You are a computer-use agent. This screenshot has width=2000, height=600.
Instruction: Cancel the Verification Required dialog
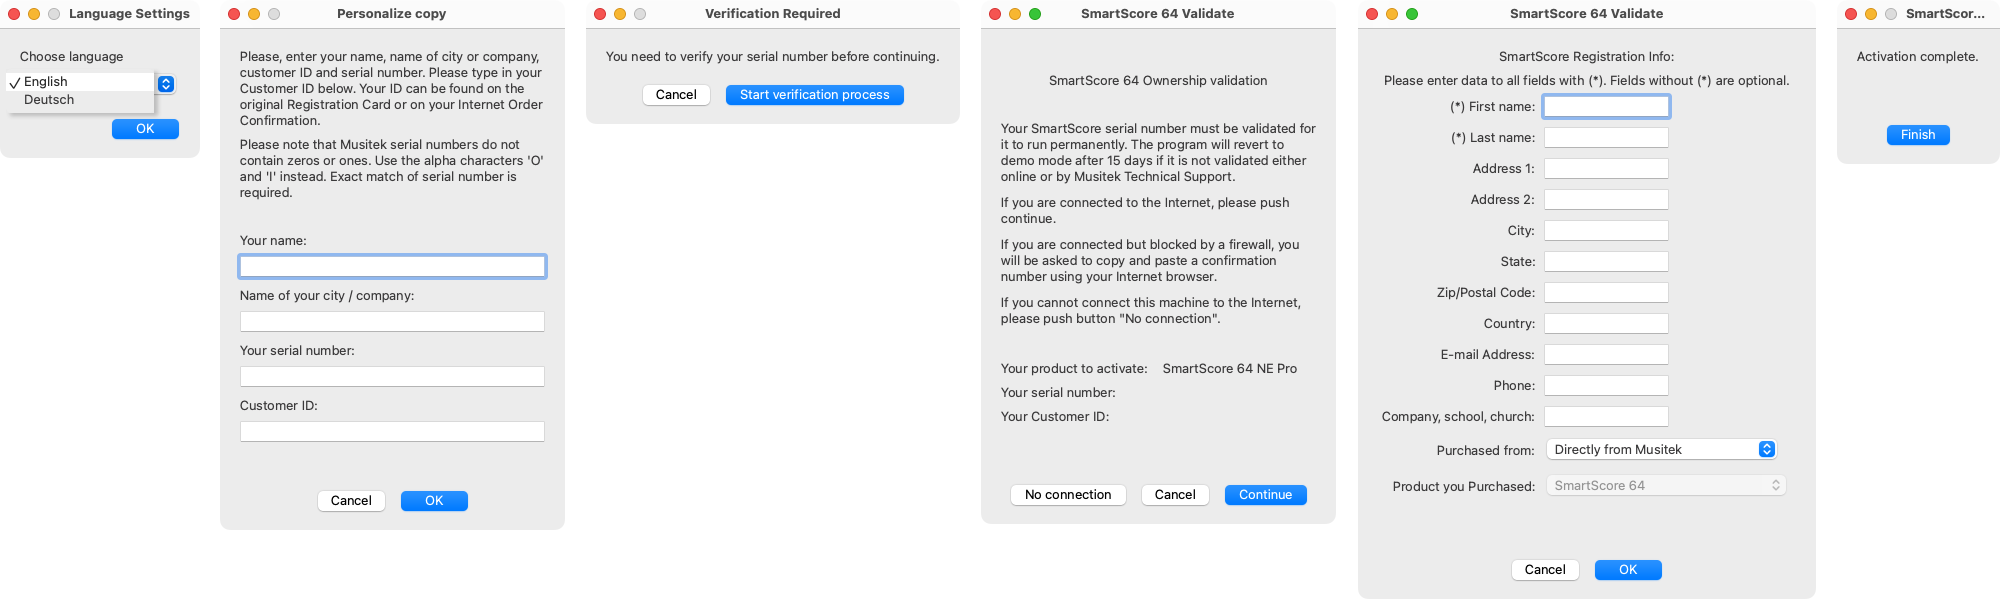[676, 95]
